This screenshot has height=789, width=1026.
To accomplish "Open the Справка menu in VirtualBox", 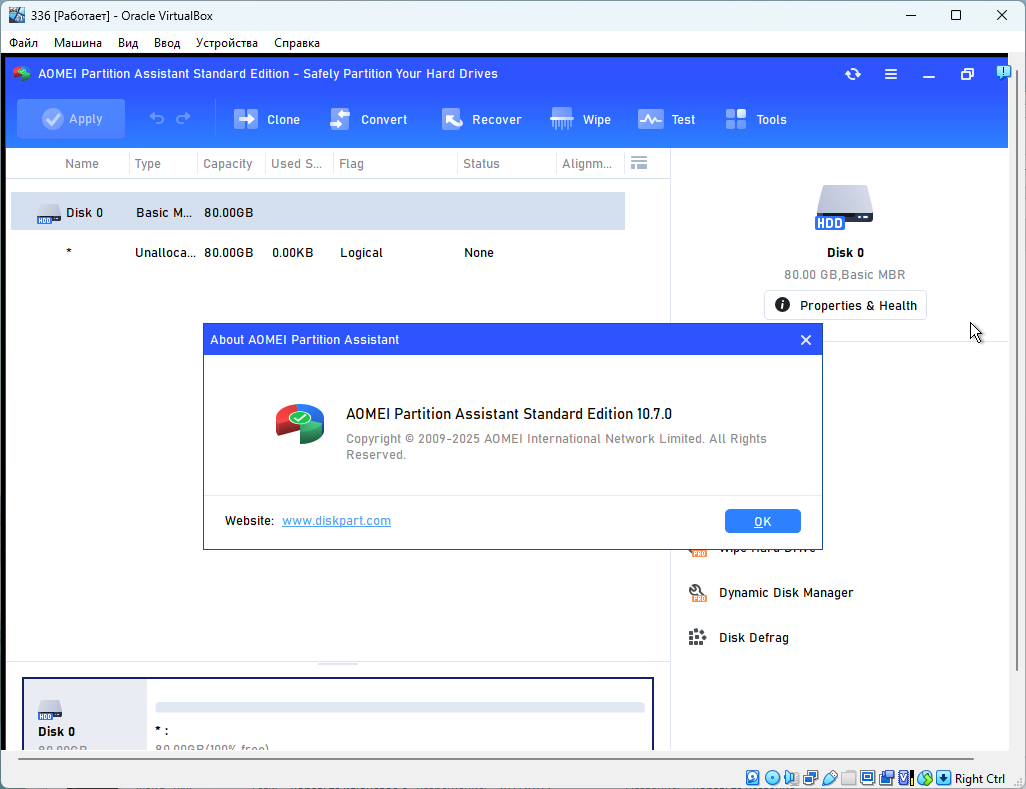I will point(296,43).
